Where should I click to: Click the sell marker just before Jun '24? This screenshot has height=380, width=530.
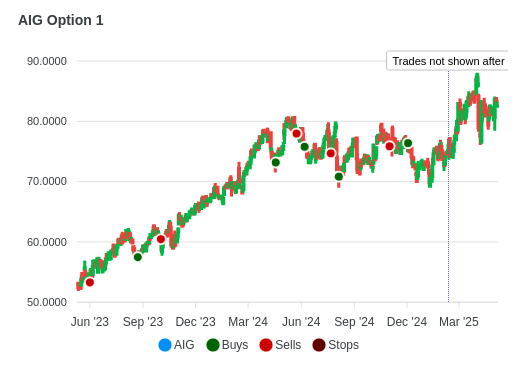click(x=296, y=134)
